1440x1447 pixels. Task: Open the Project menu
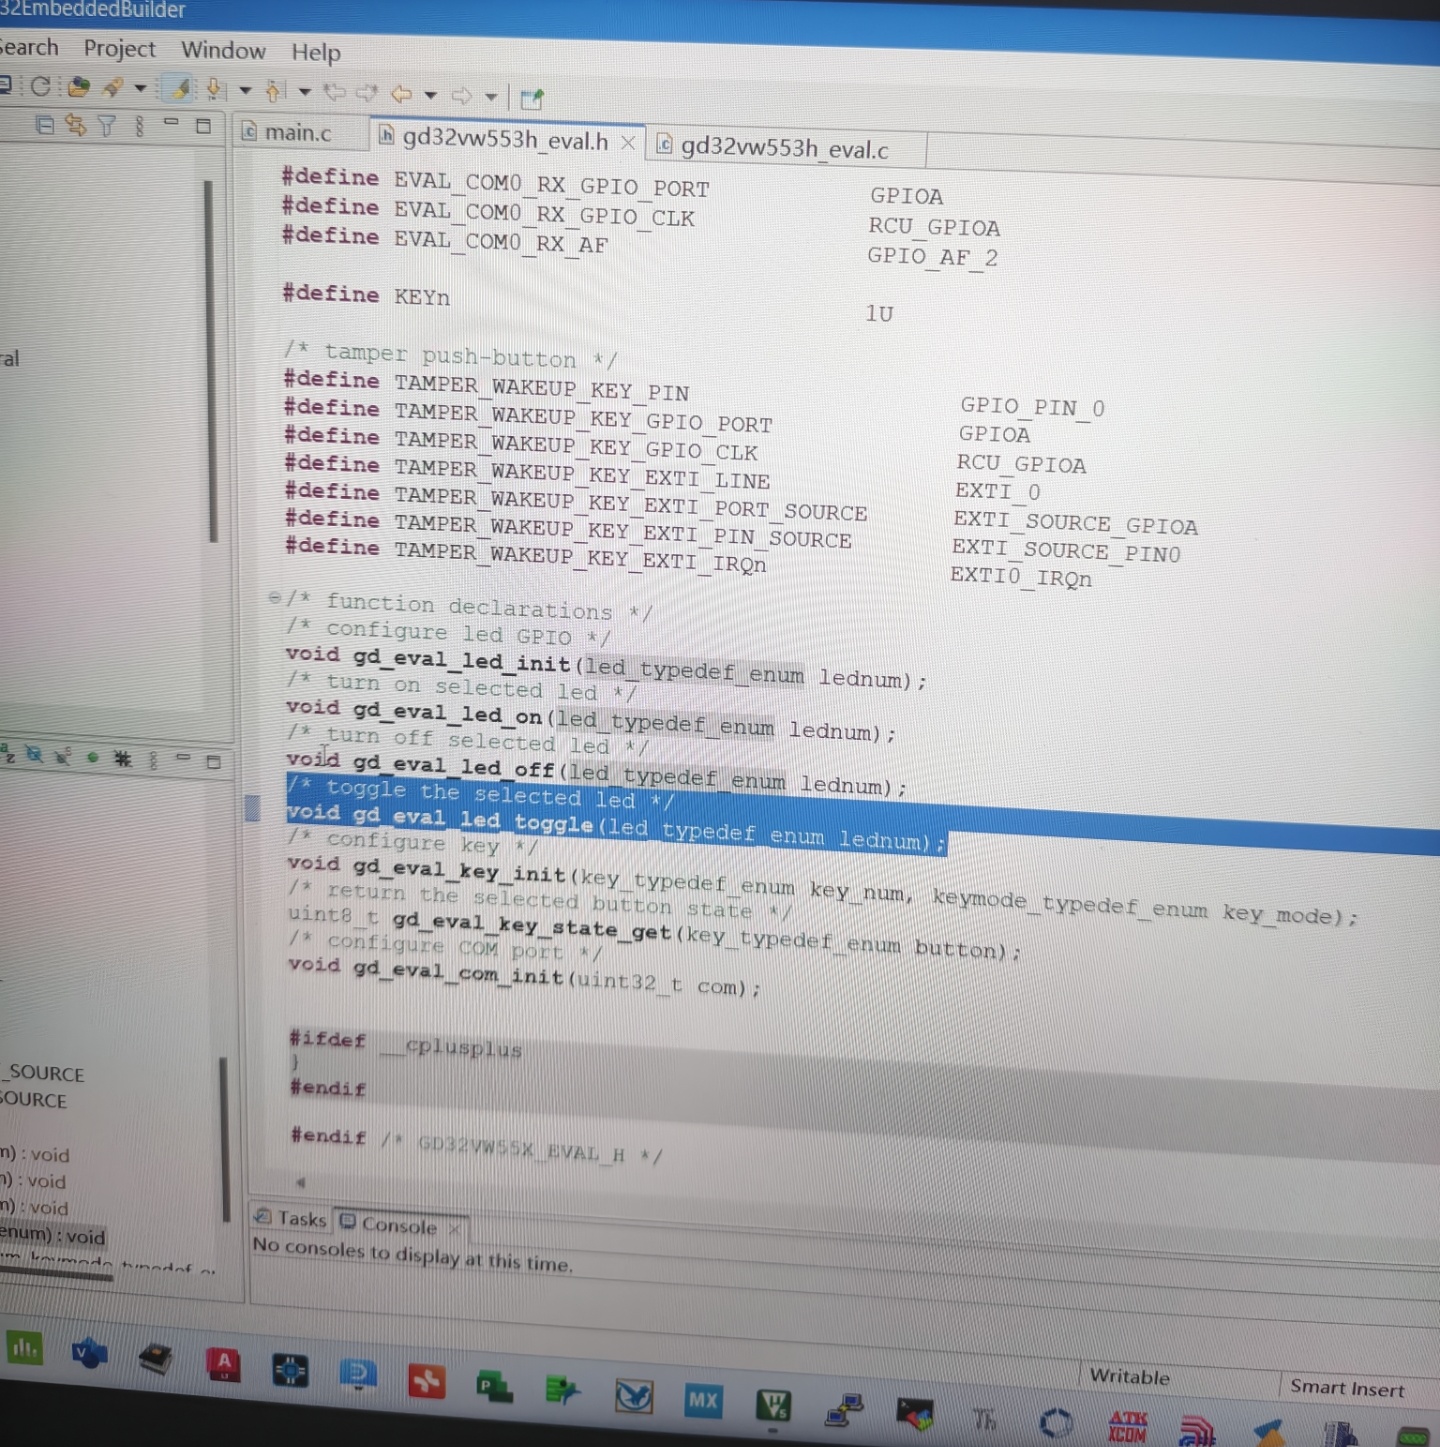click(x=119, y=48)
